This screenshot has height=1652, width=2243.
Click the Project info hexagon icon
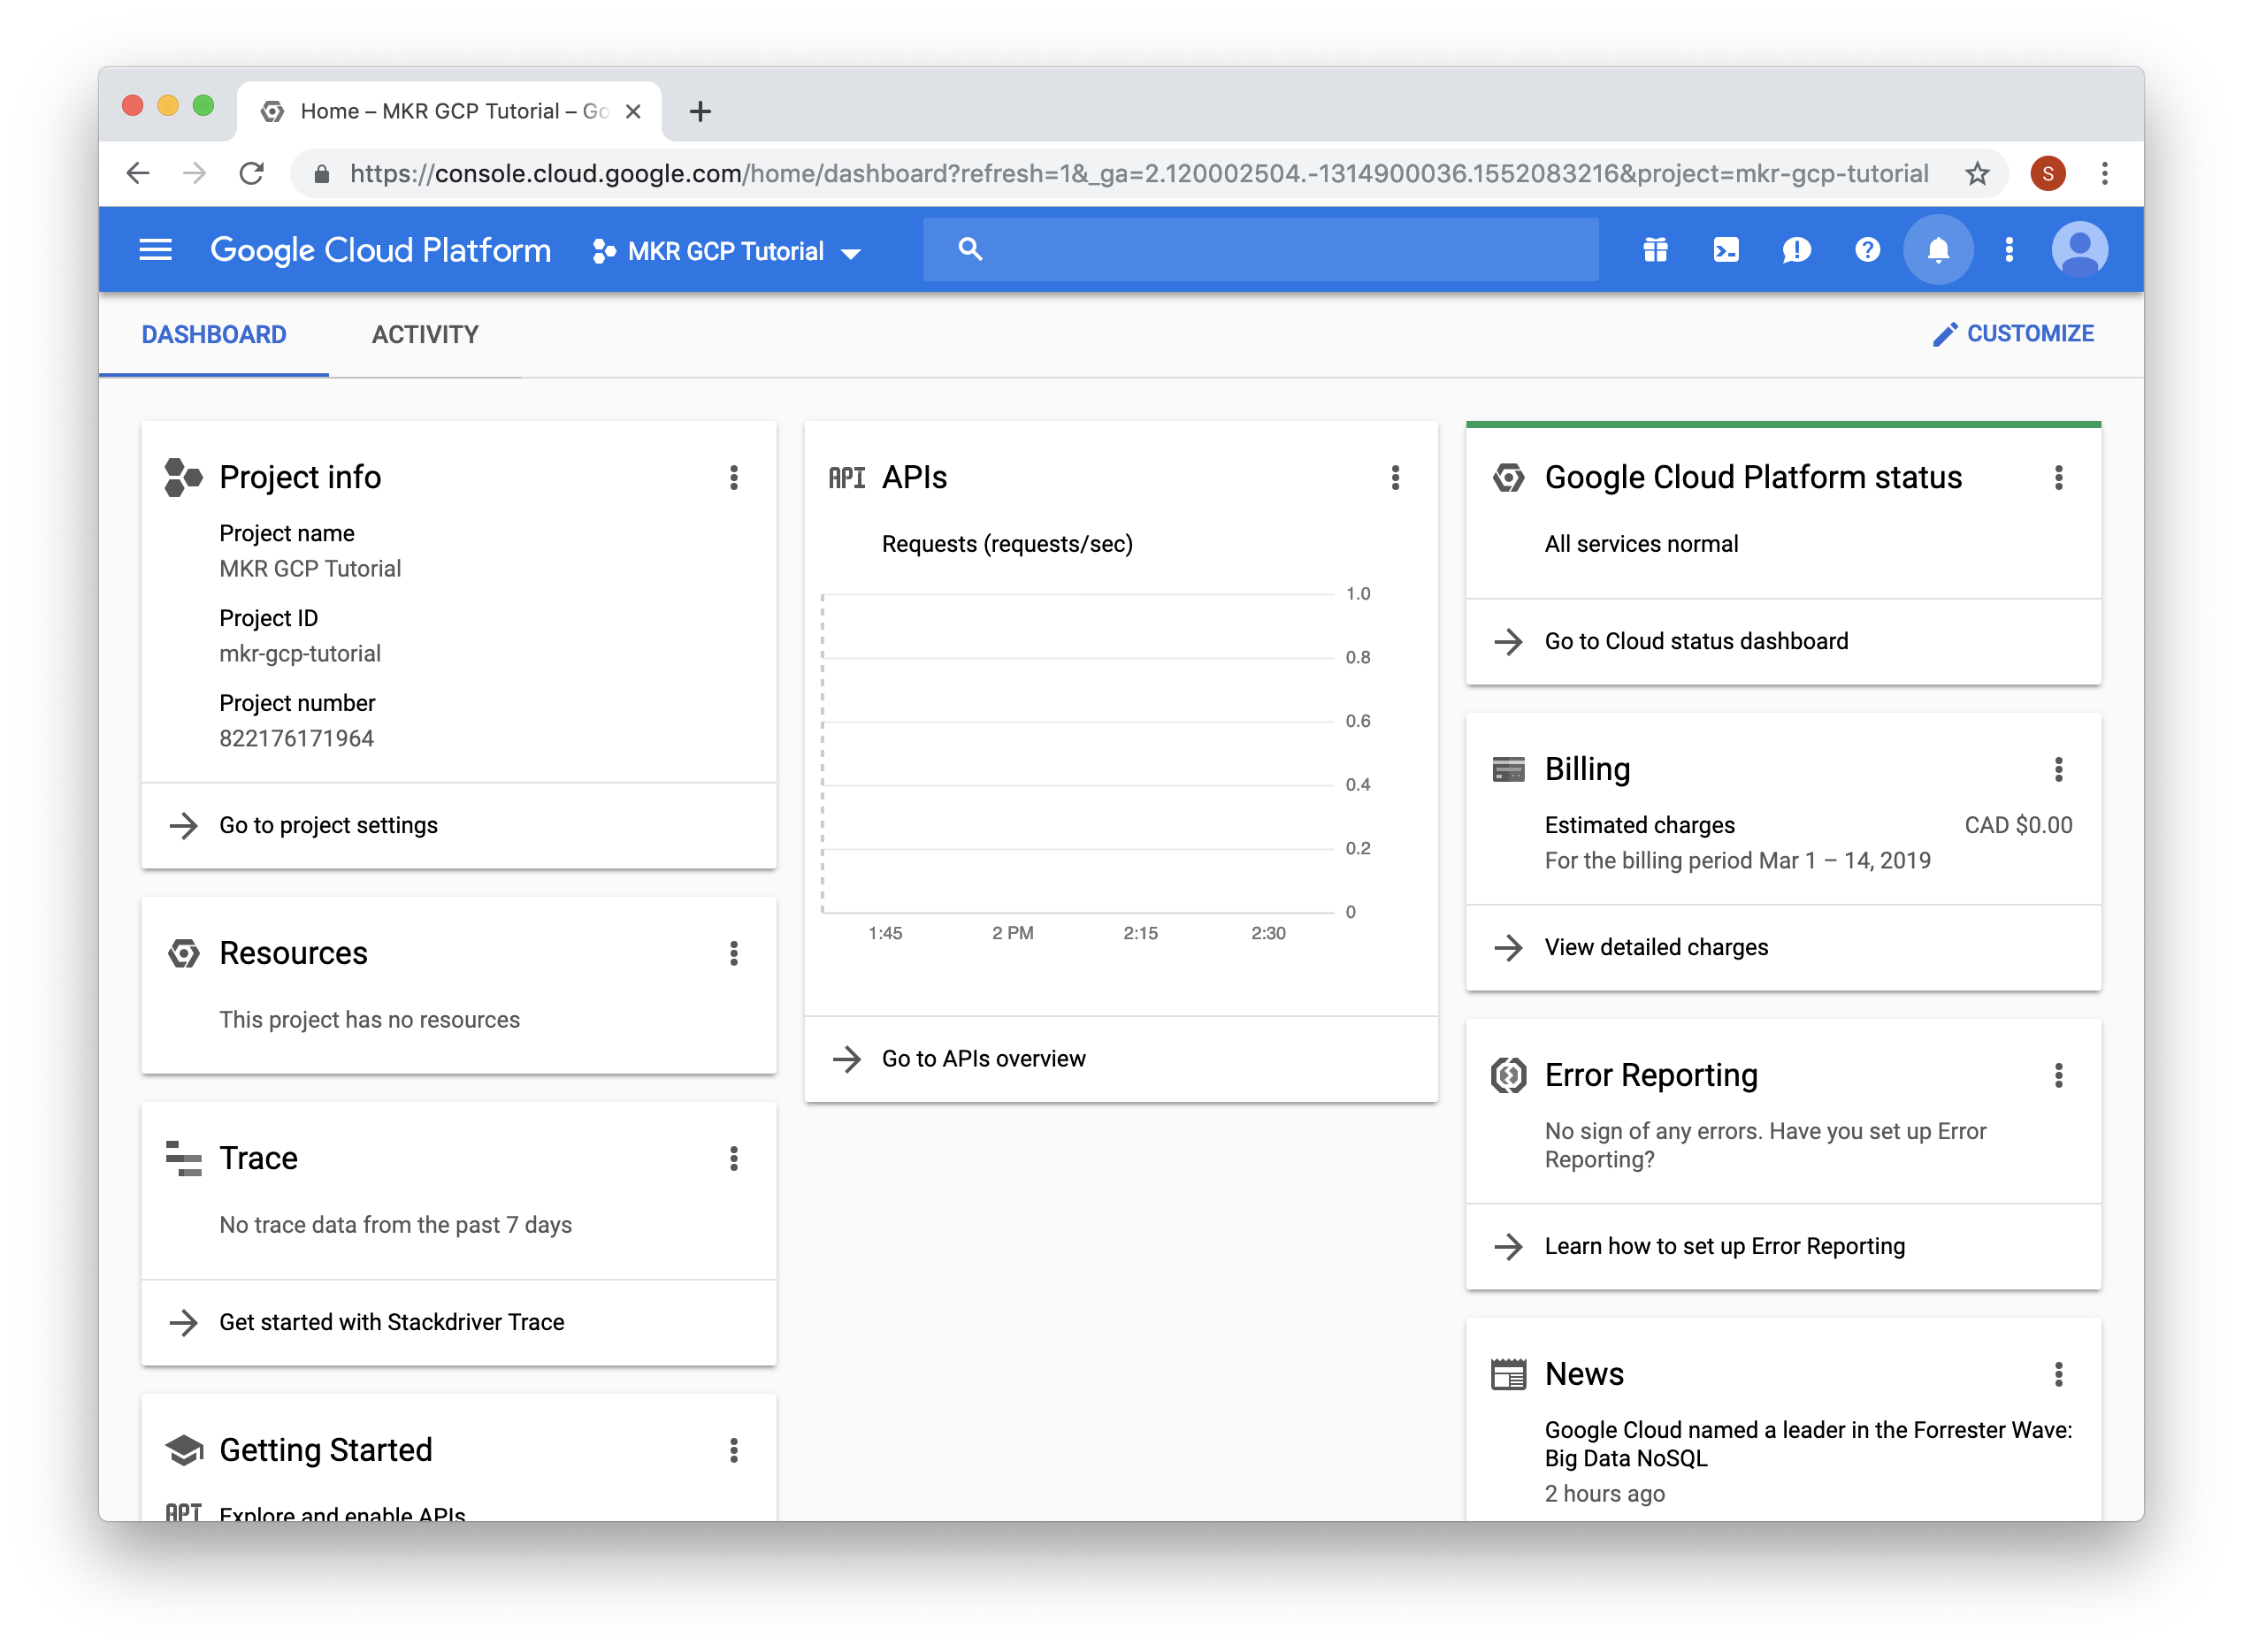tap(183, 477)
